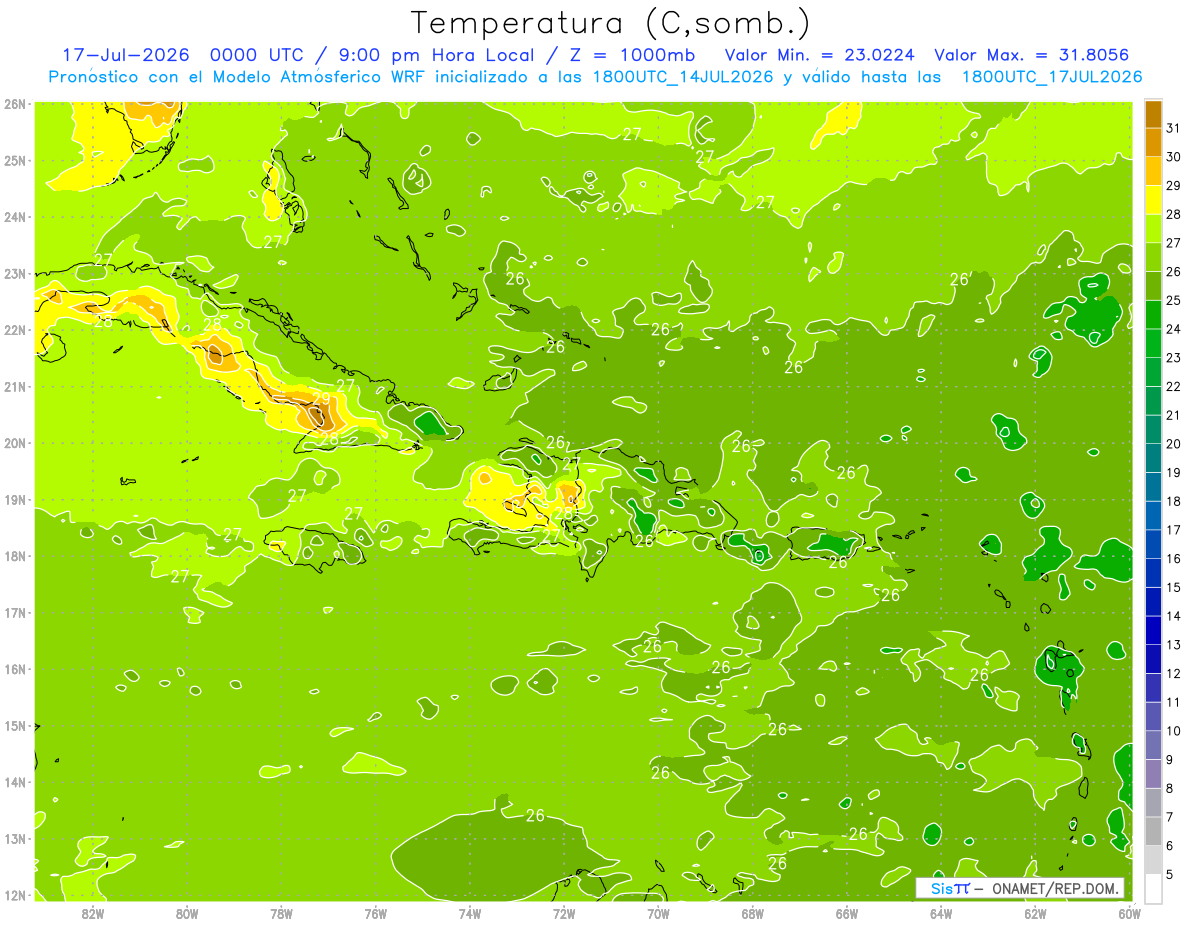The width and height of the screenshot is (1200, 927).
Task: Click "Valor Min. = 23.0224" value
Action: click(x=819, y=55)
